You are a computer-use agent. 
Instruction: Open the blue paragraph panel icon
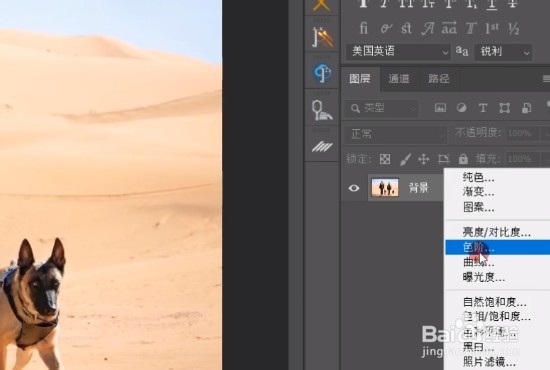[x=322, y=73]
